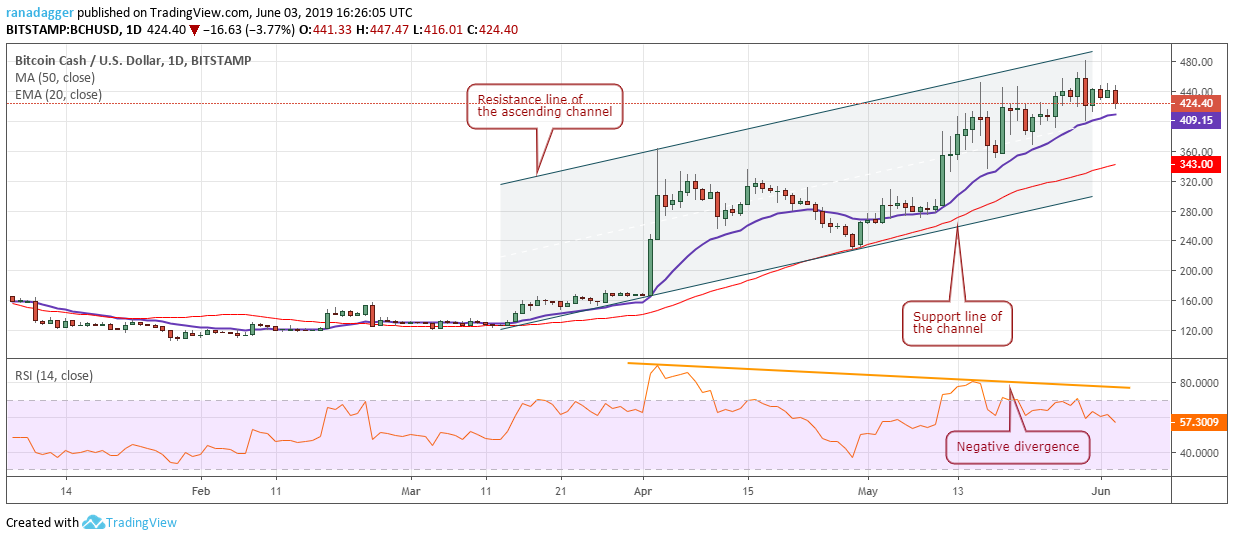Viewport: 1234px width, 540px height.
Task: Click the EMA (20, close) indicator label
Action: [58, 95]
